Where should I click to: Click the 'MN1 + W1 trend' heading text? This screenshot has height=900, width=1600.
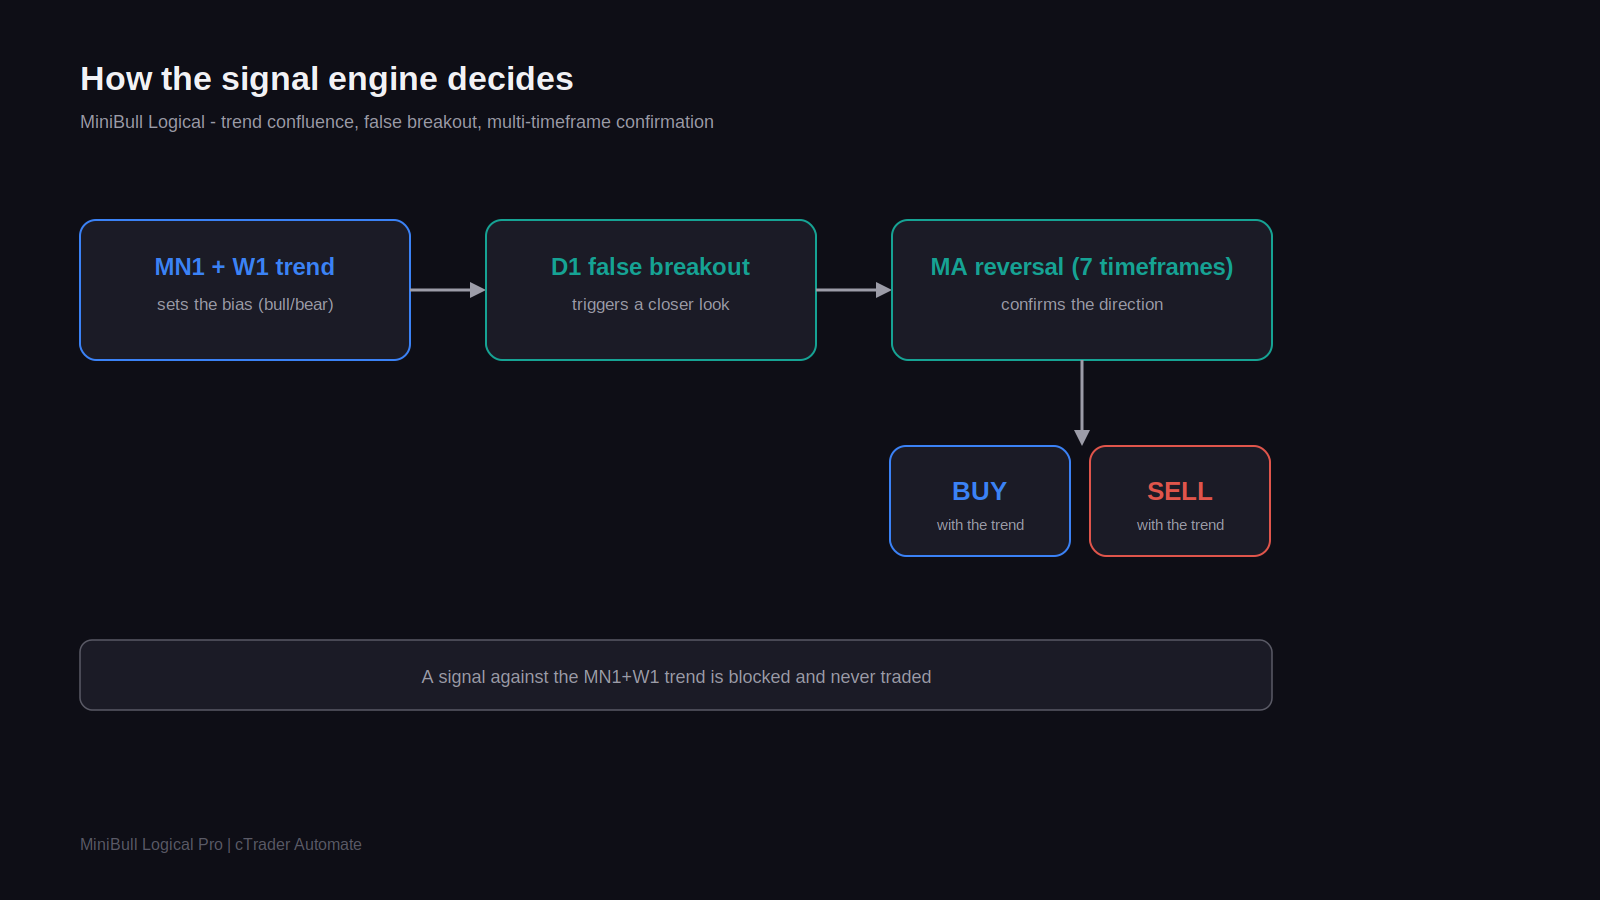(245, 267)
